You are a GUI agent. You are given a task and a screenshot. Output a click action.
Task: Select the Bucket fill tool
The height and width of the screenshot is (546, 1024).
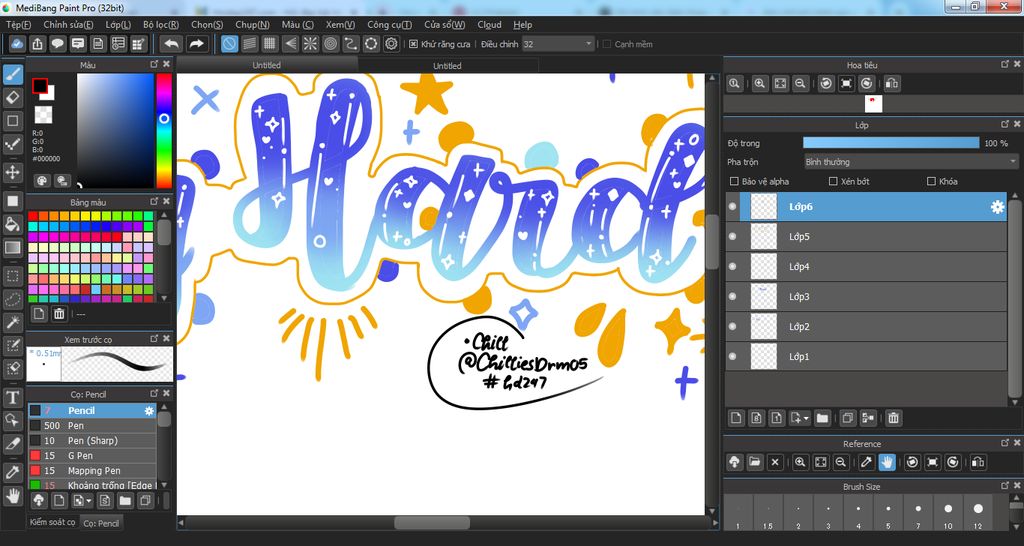[12, 225]
